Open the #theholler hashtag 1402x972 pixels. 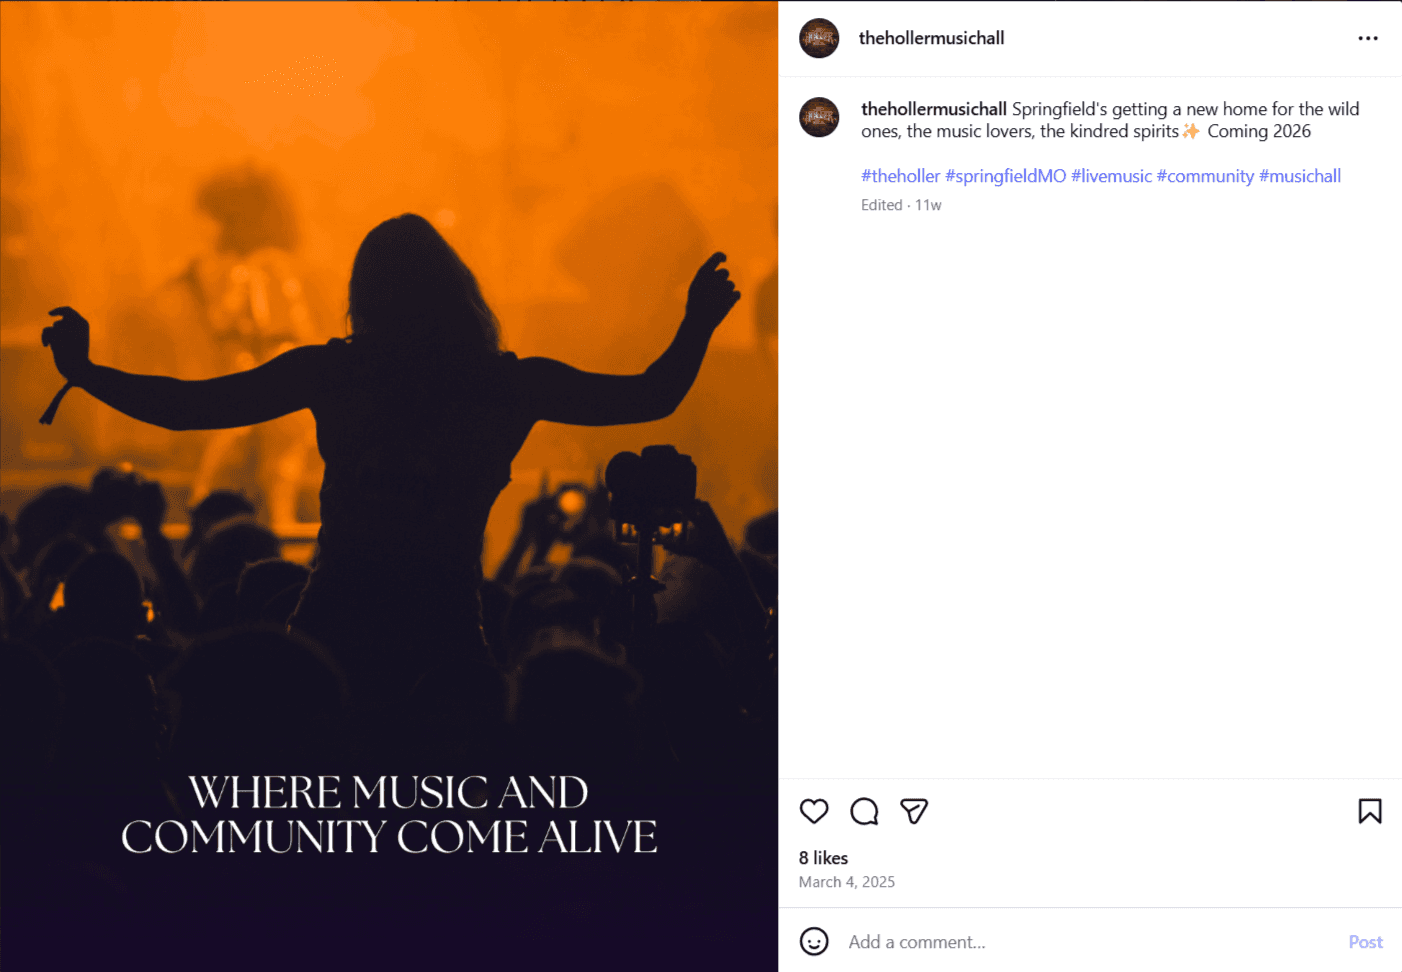900,176
